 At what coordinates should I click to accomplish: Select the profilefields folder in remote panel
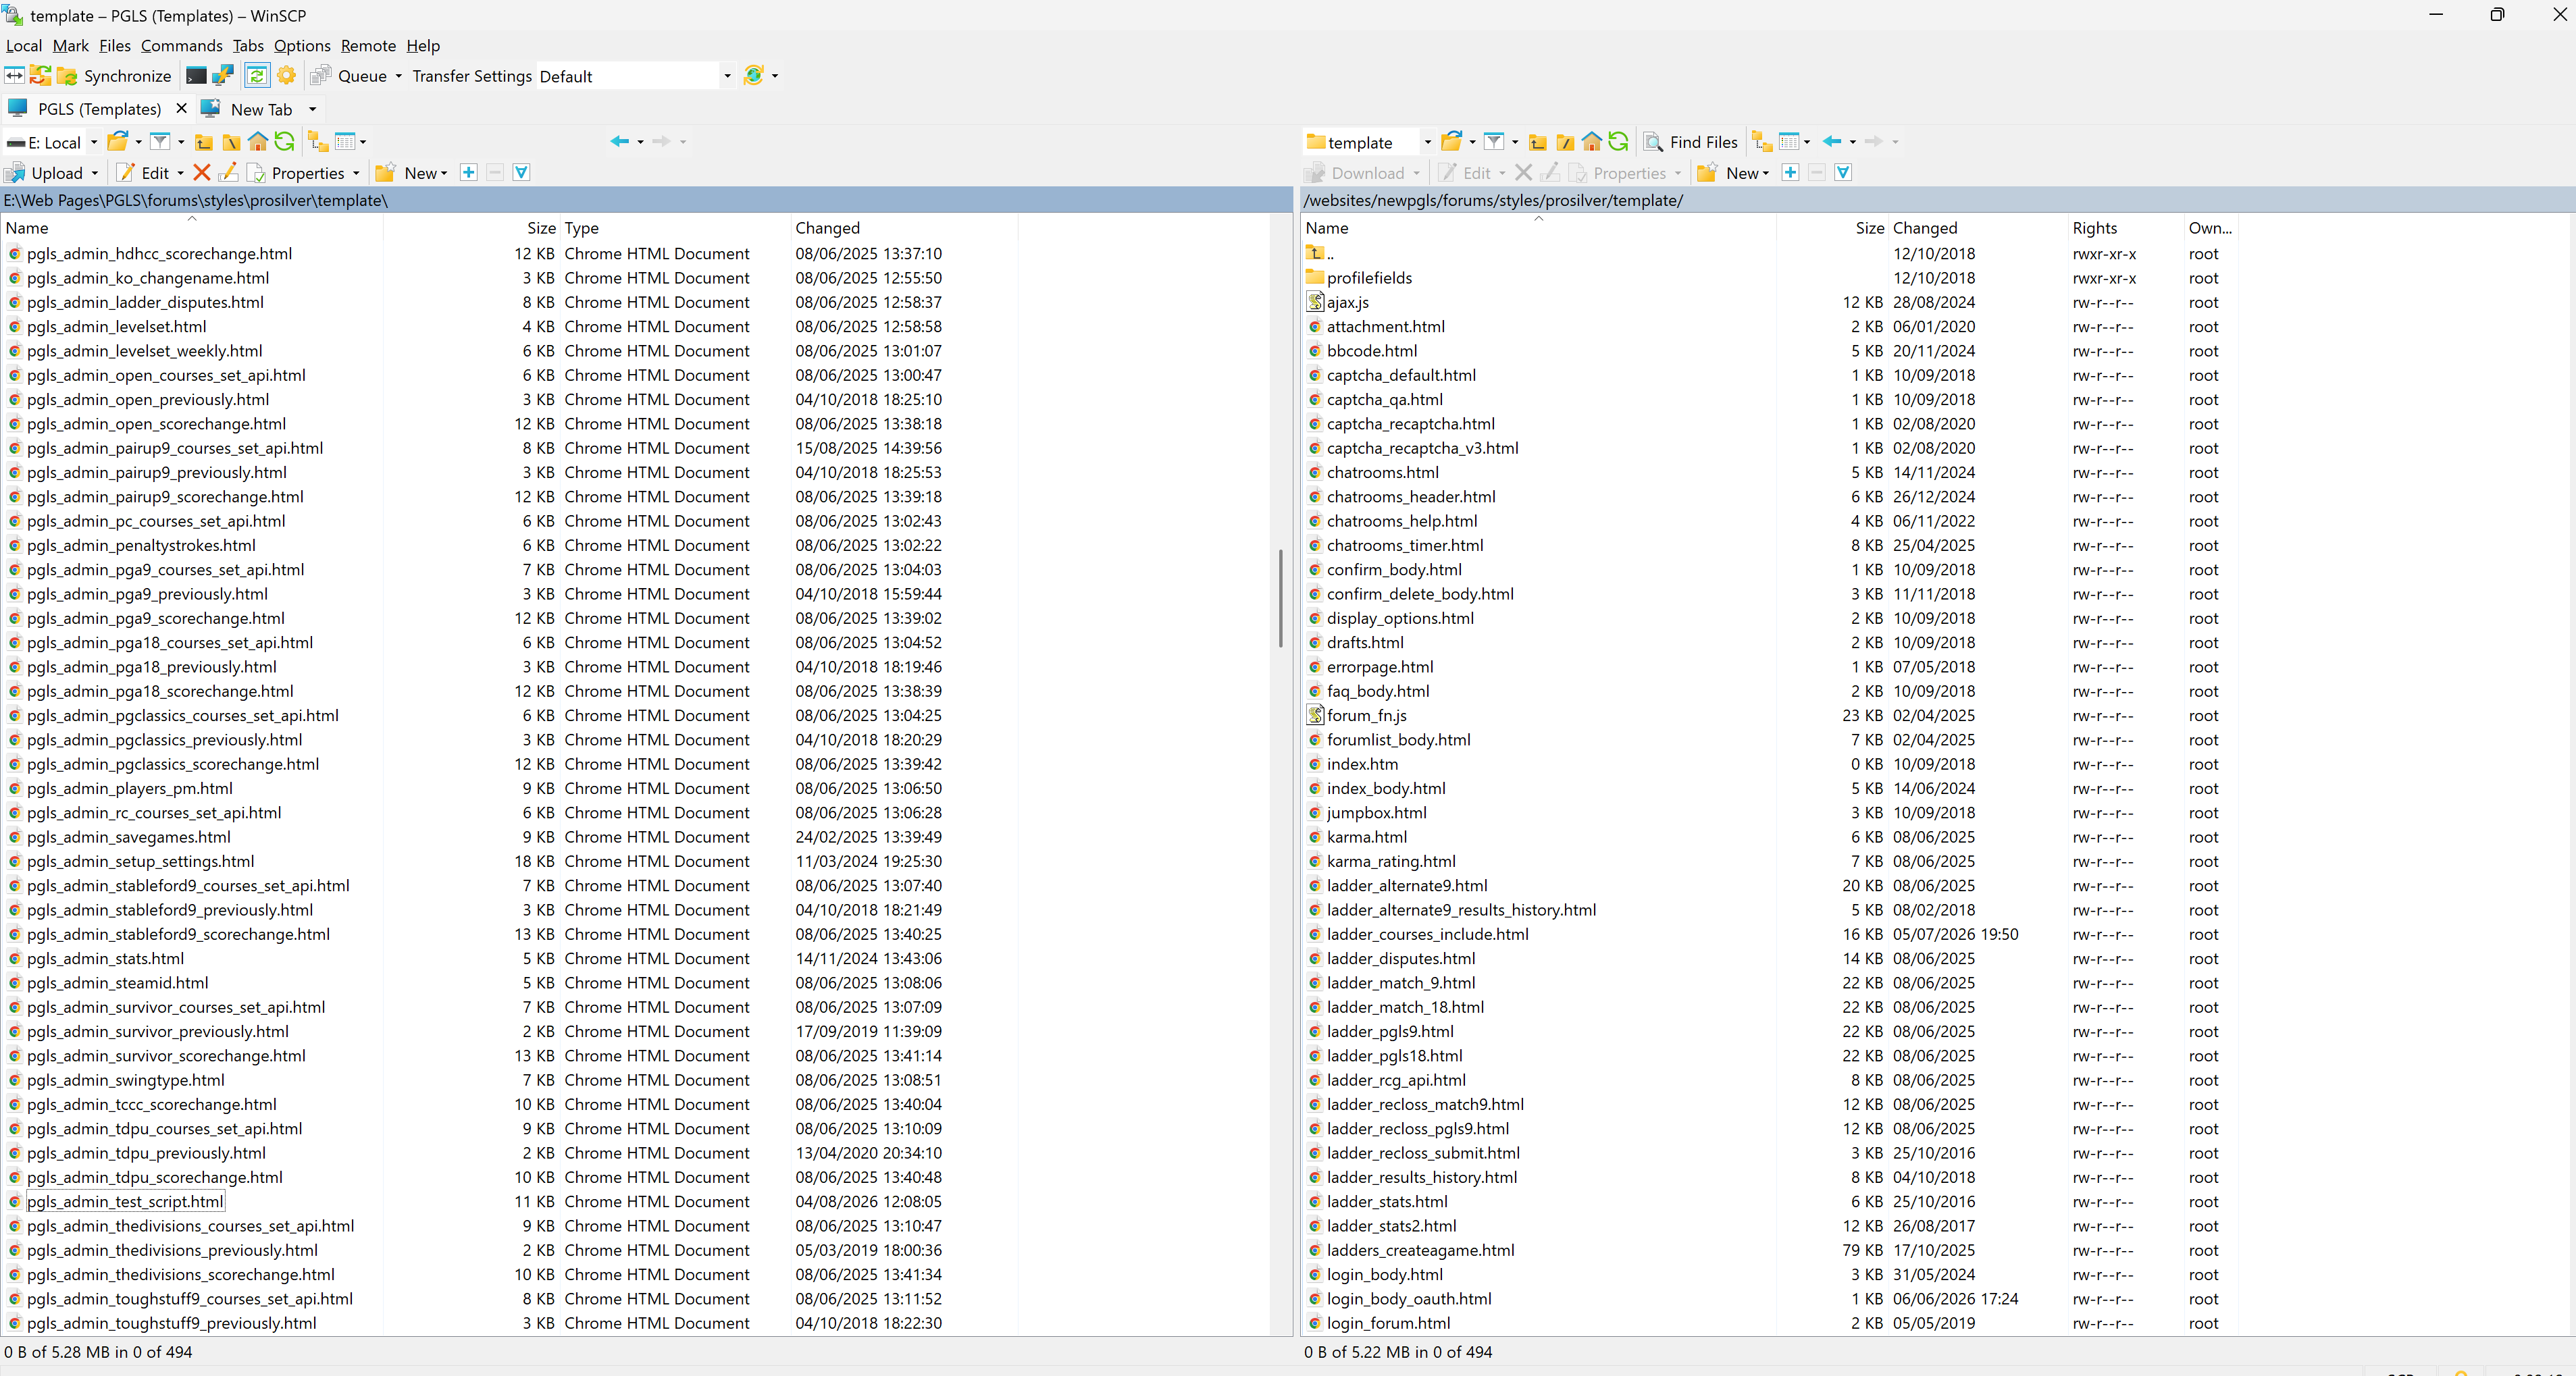[1369, 278]
